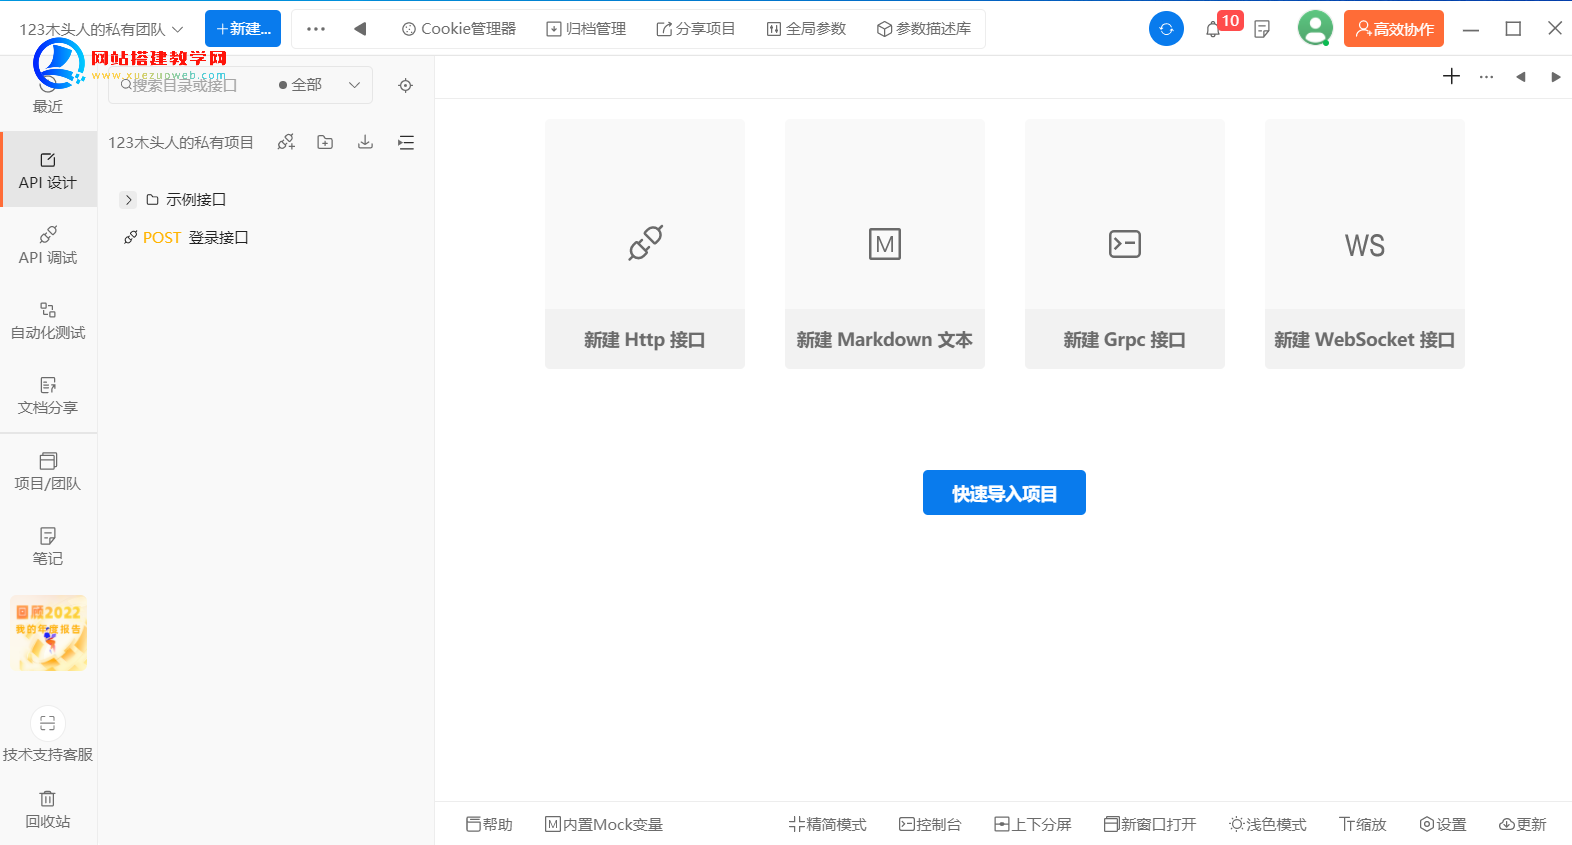Open the Recycle Bin (回收站) in sidebar
The image size is (1572, 845).
[x=48, y=810]
